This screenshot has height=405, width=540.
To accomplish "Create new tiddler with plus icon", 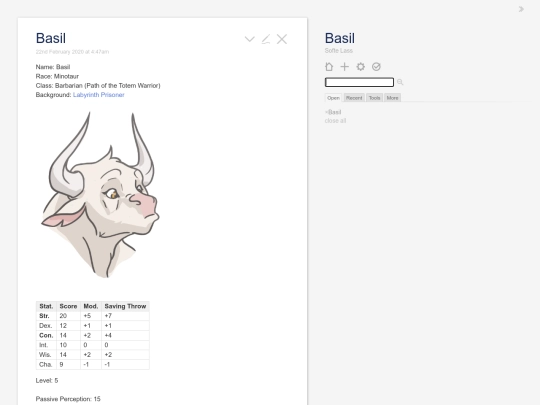I will (x=344, y=67).
